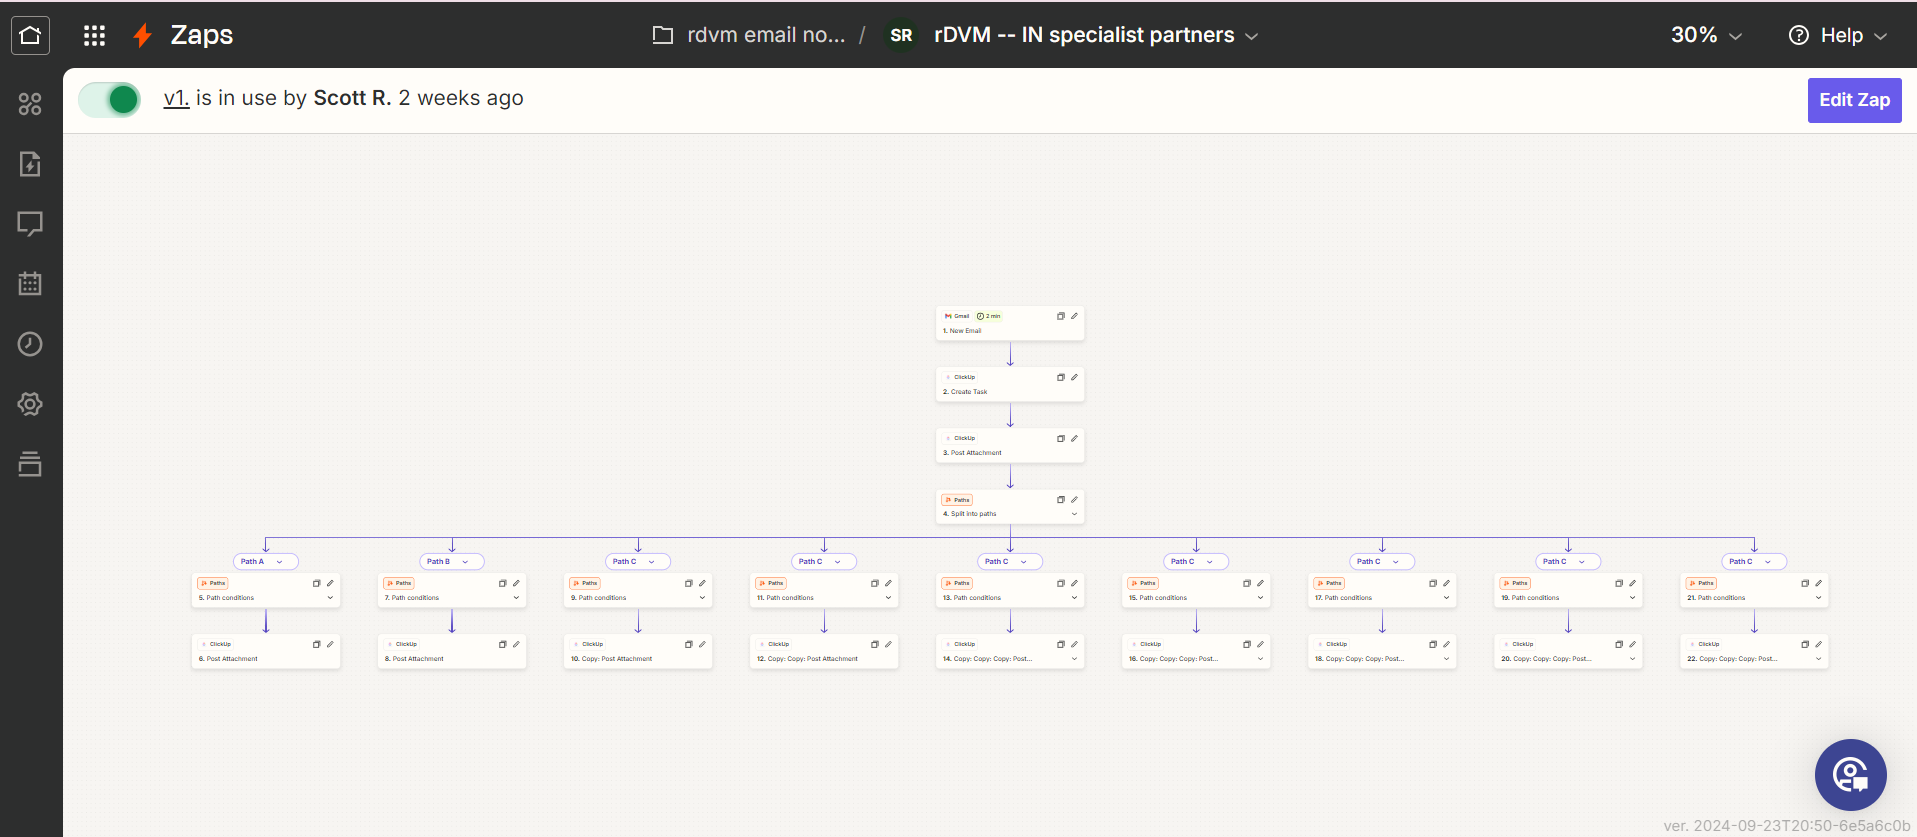Viewport: 1917px width, 837px height.
Task: Open the chat support bubble icon
Action: click(x=1850, y=775)
